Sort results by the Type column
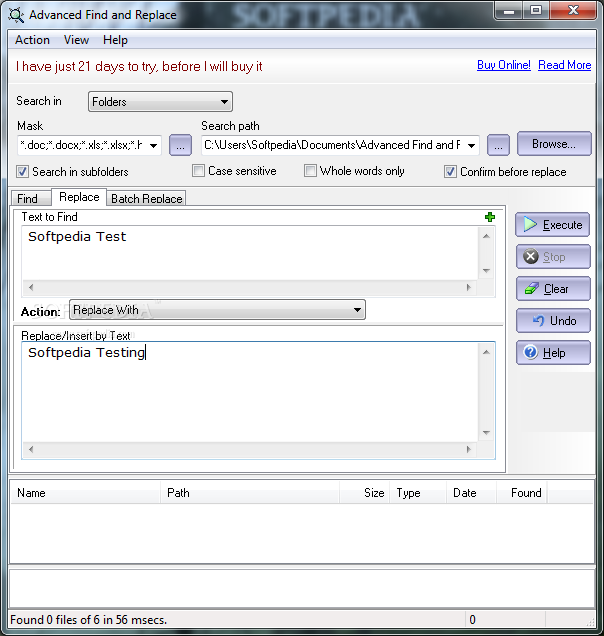Screen dimensions: 604x636 [418, 493]
